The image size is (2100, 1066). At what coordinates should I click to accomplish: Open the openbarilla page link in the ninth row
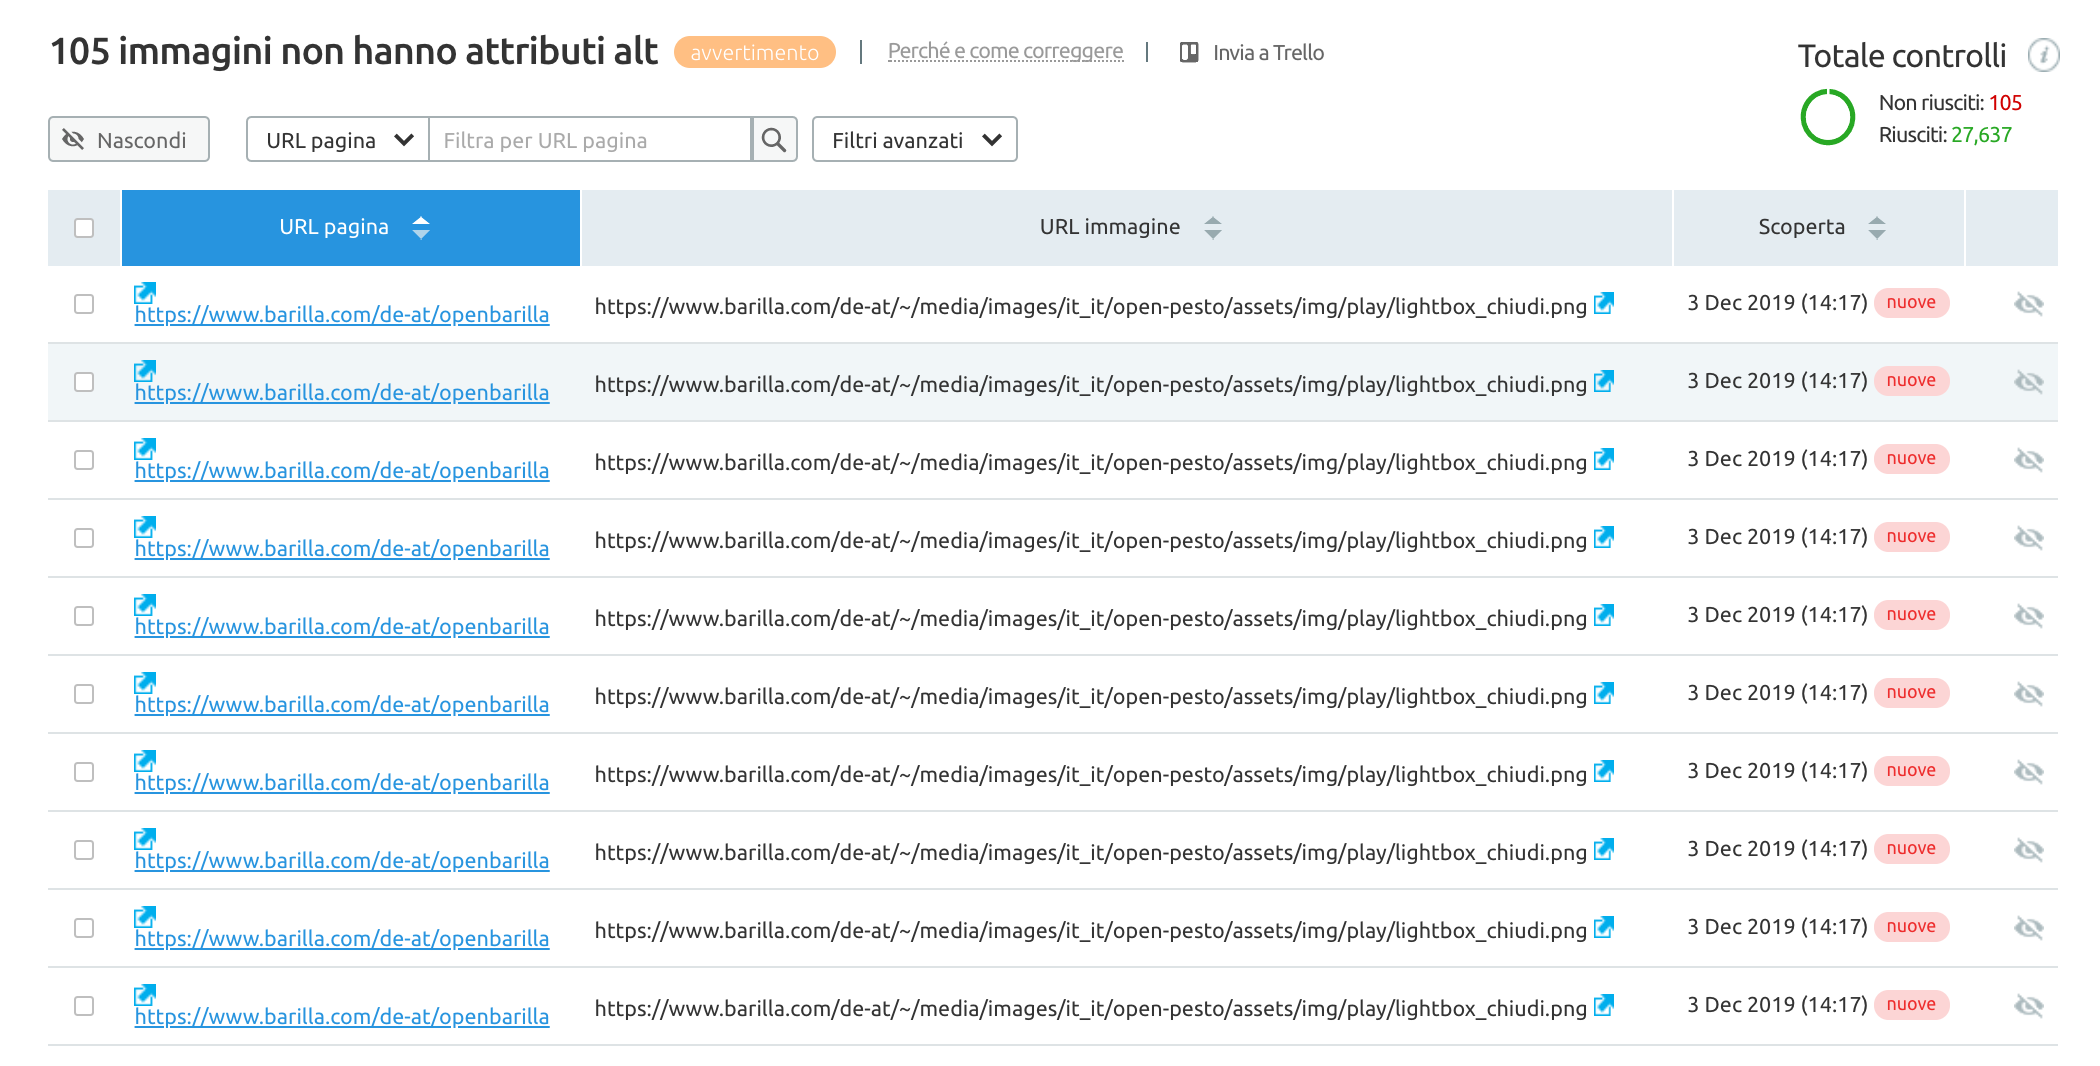(342, 938)
